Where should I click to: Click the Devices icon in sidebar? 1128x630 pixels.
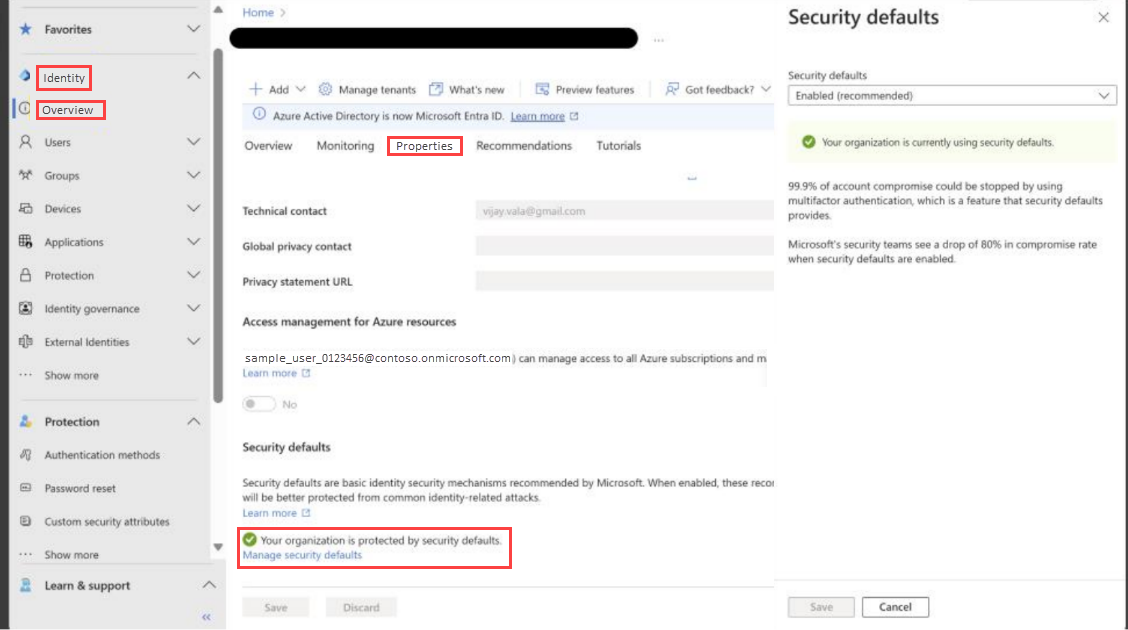(x=26, y=209)
